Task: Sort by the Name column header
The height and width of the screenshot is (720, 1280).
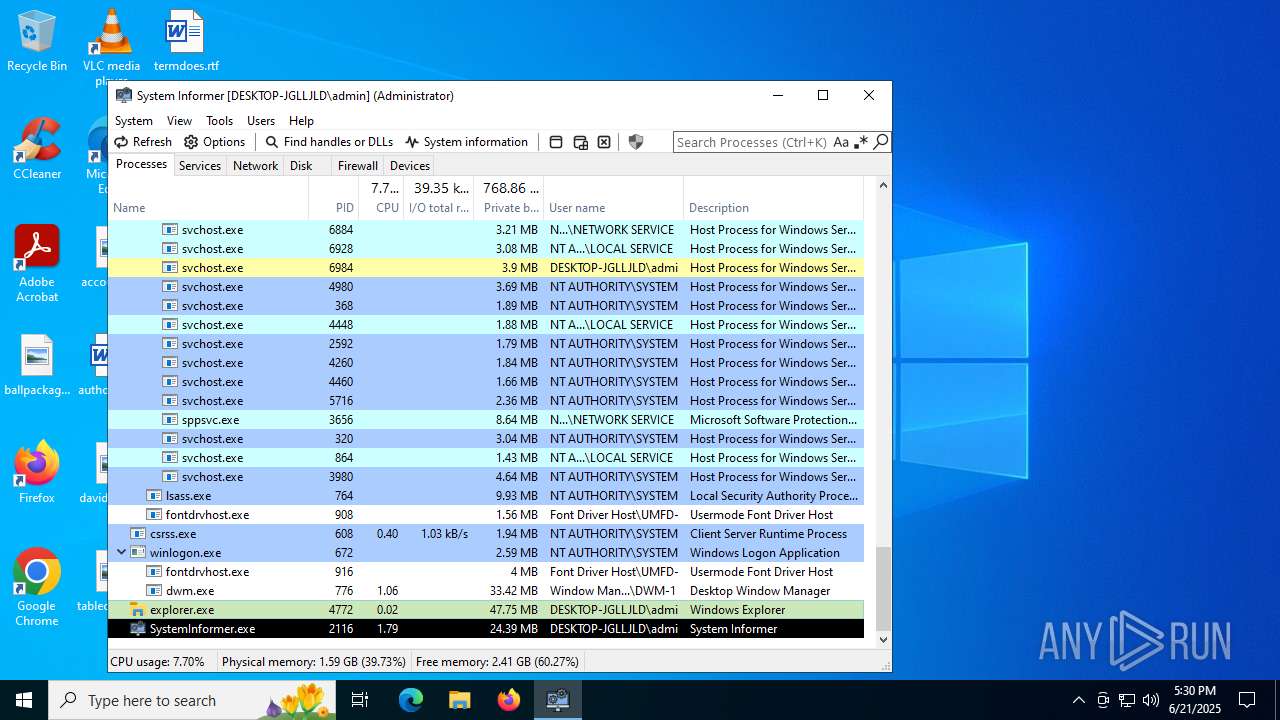Action: [209, 198]
